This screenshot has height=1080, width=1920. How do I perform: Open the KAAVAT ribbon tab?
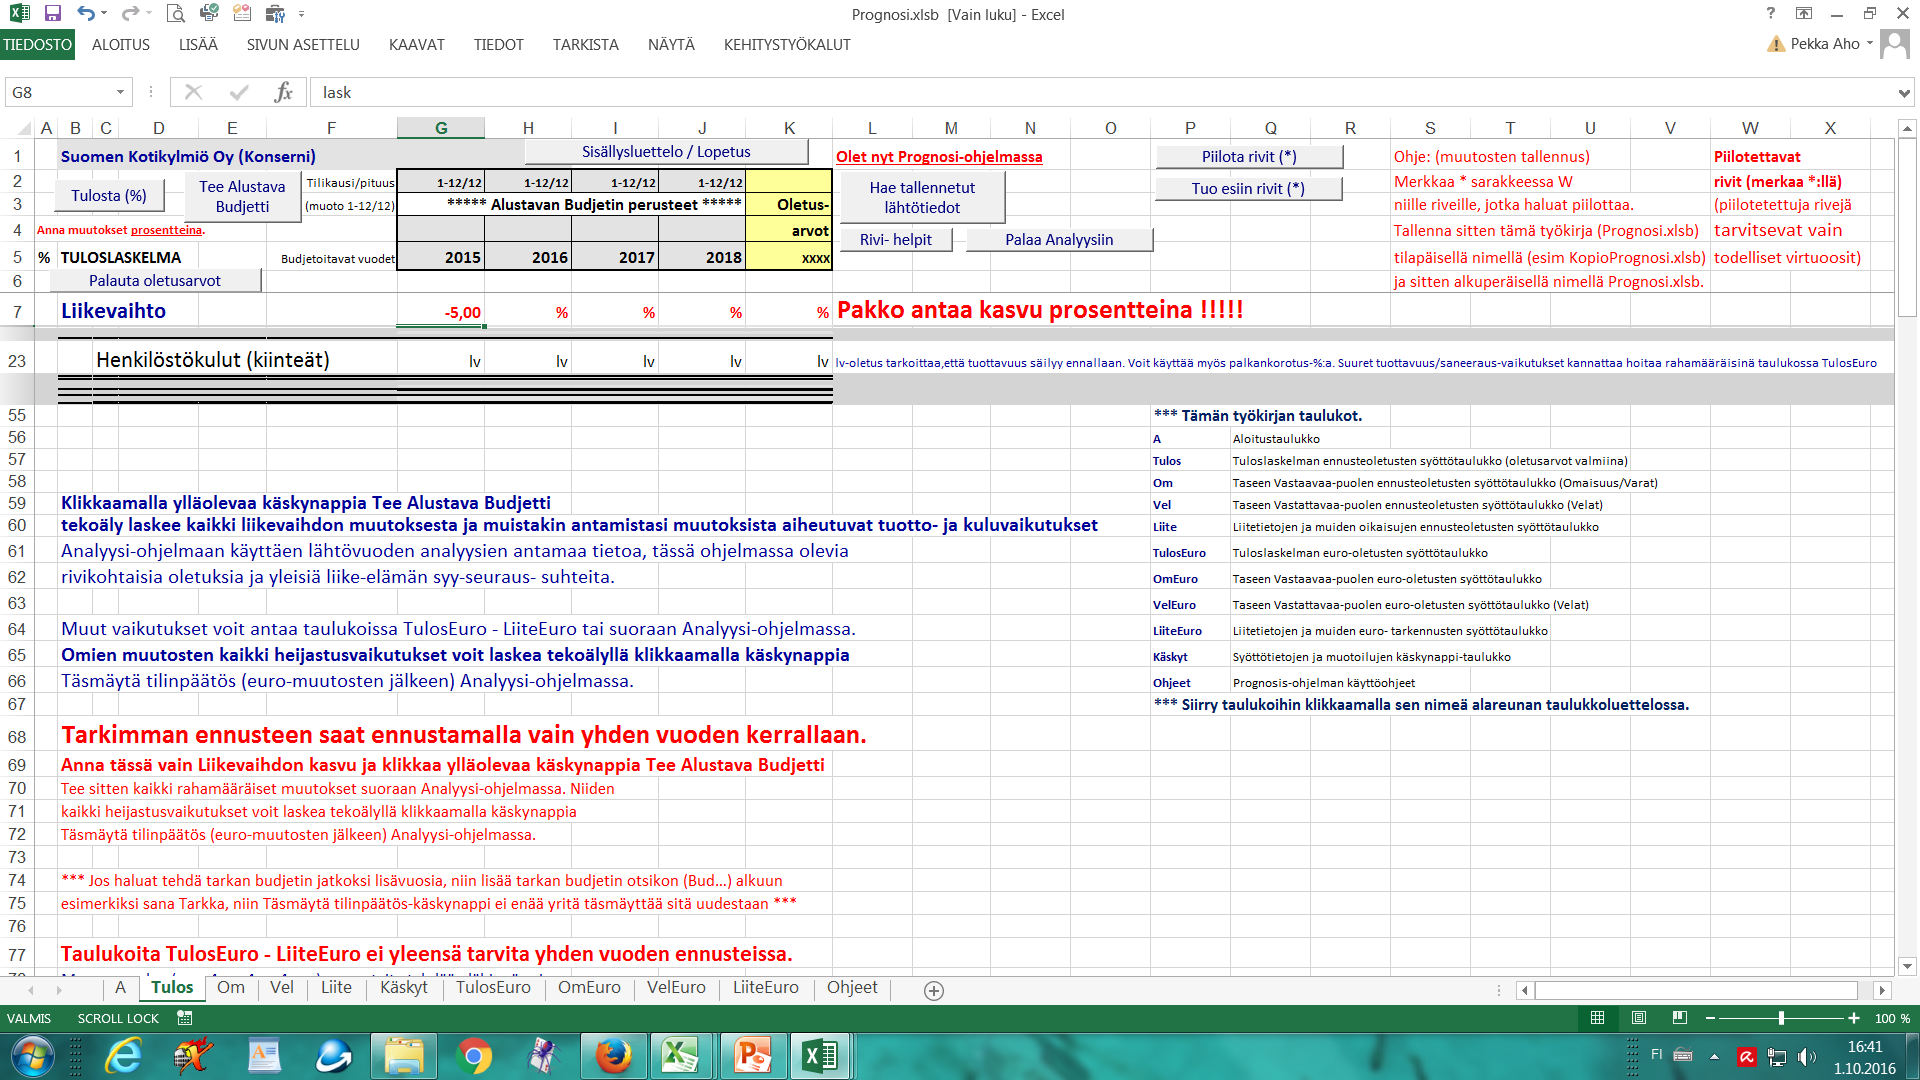click(417, 45)
